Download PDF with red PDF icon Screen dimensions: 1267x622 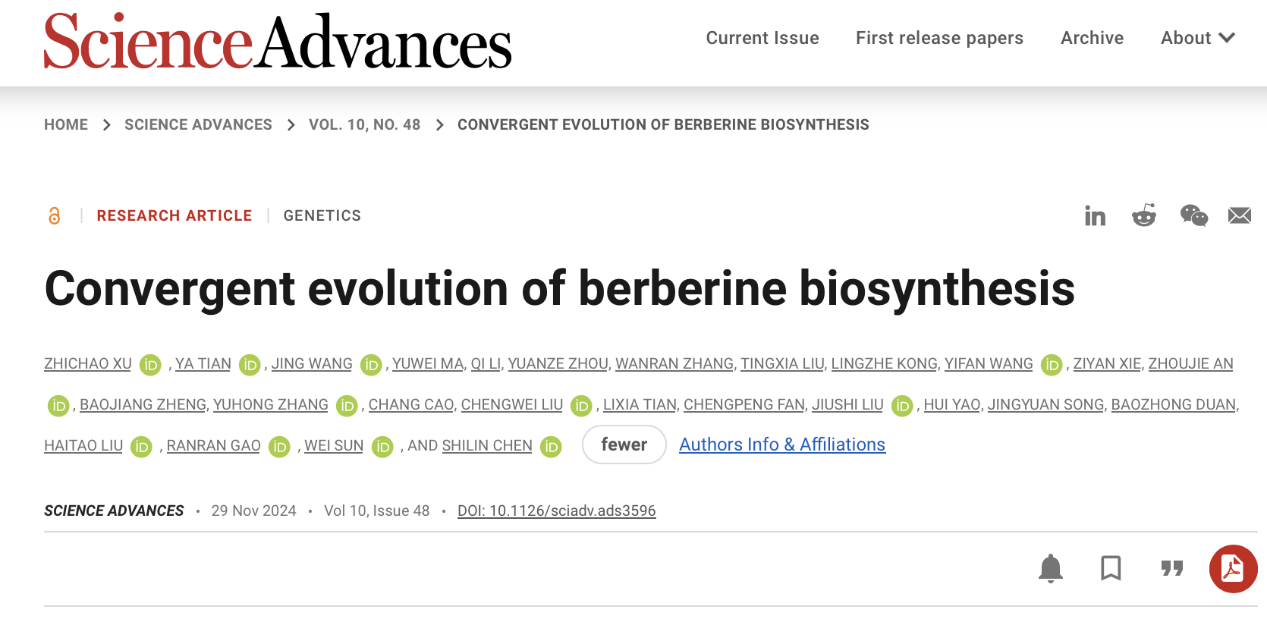1232,568
